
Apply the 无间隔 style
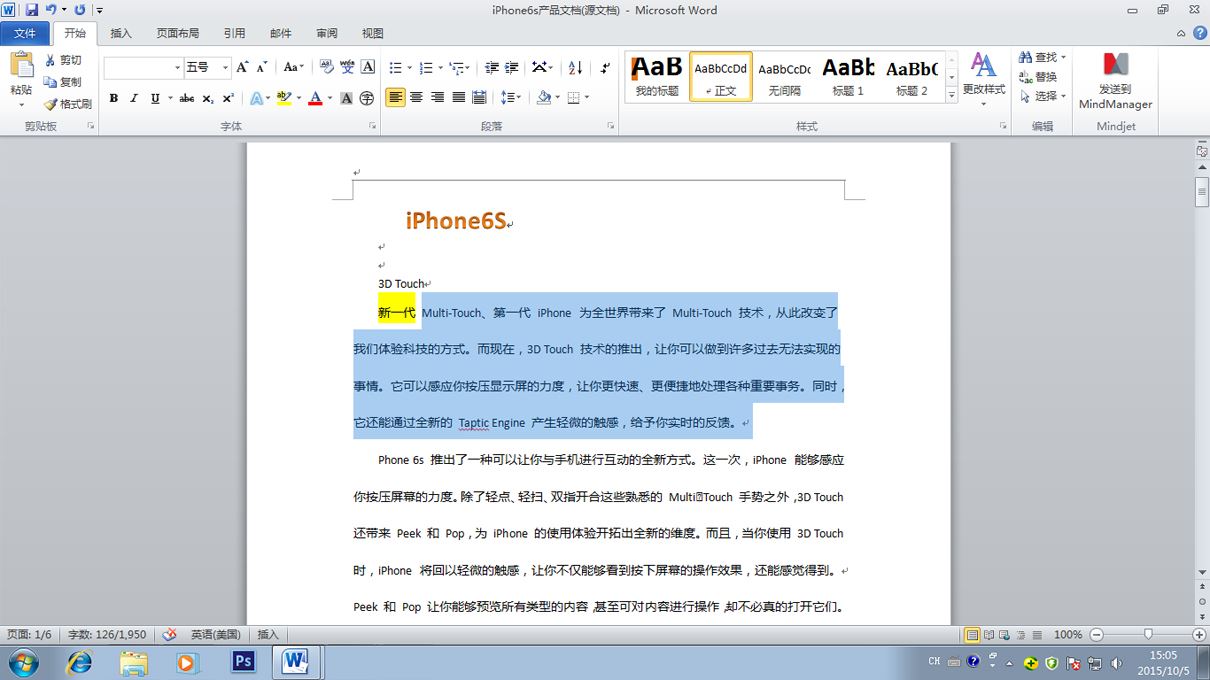pyautogui.click(x=784, y=76)
